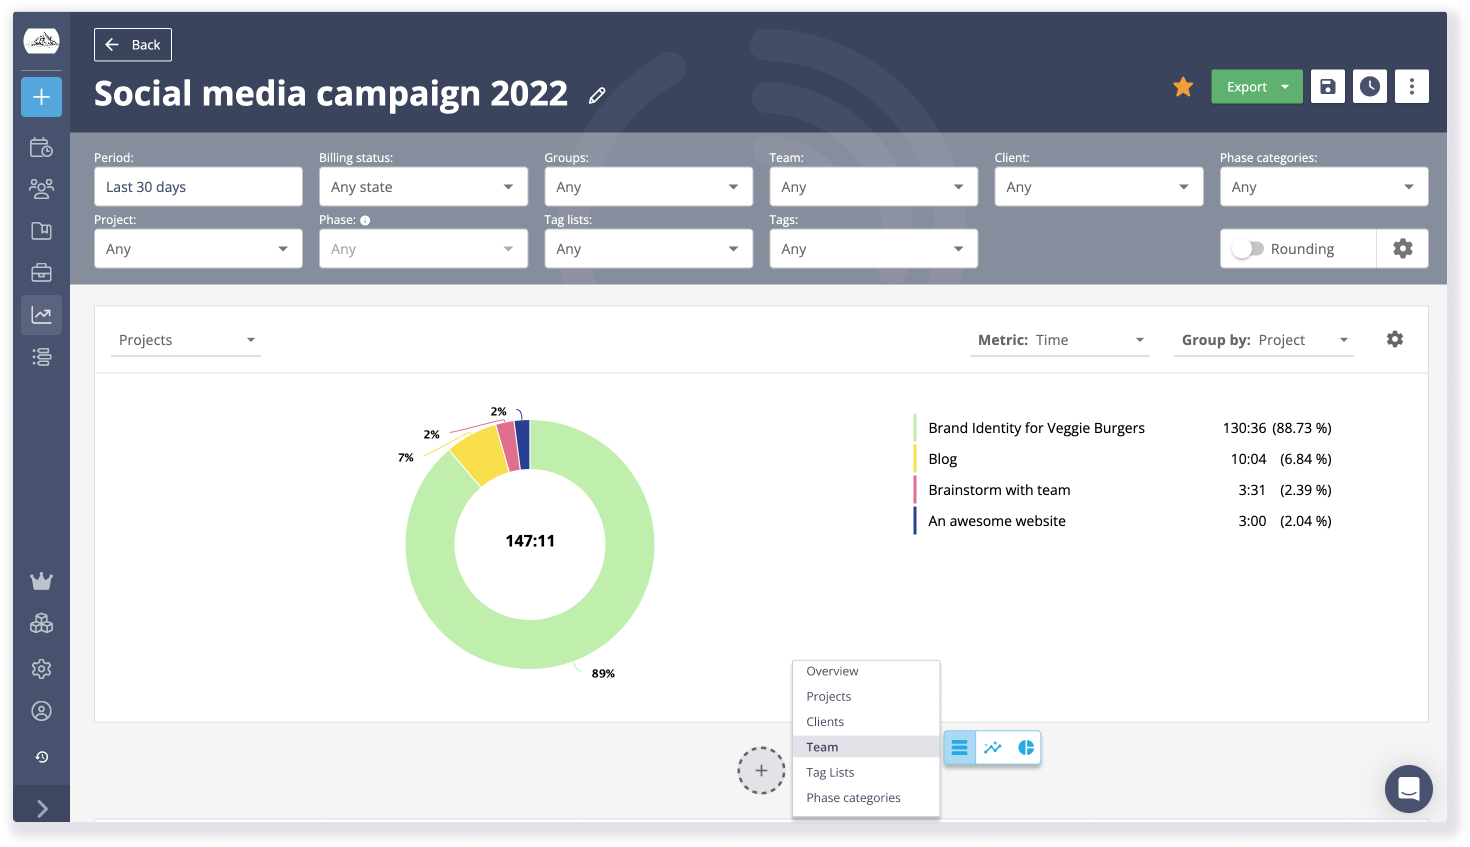Expand the Billing status dropdown

[422, 186]
